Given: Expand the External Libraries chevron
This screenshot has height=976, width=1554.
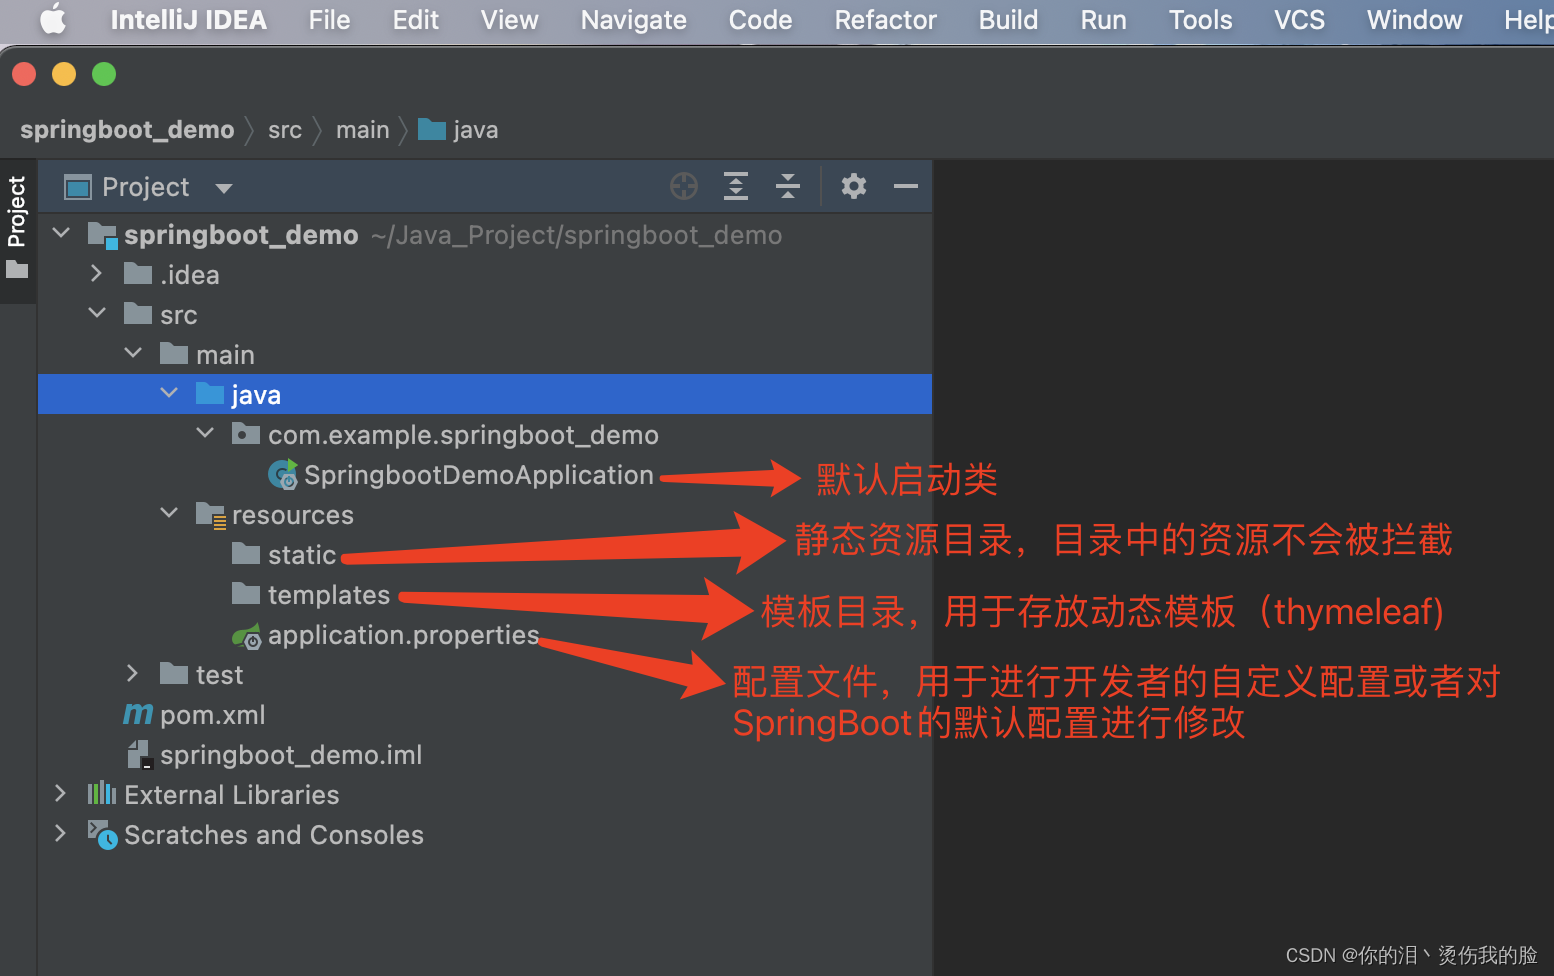Looking at the screenshot, I should tap(61, 793).
